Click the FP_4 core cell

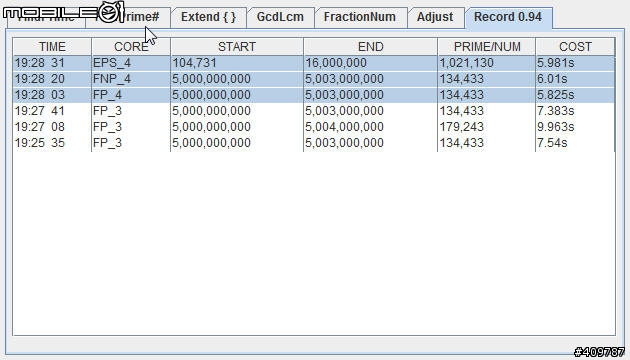click(x=131, y=95)
